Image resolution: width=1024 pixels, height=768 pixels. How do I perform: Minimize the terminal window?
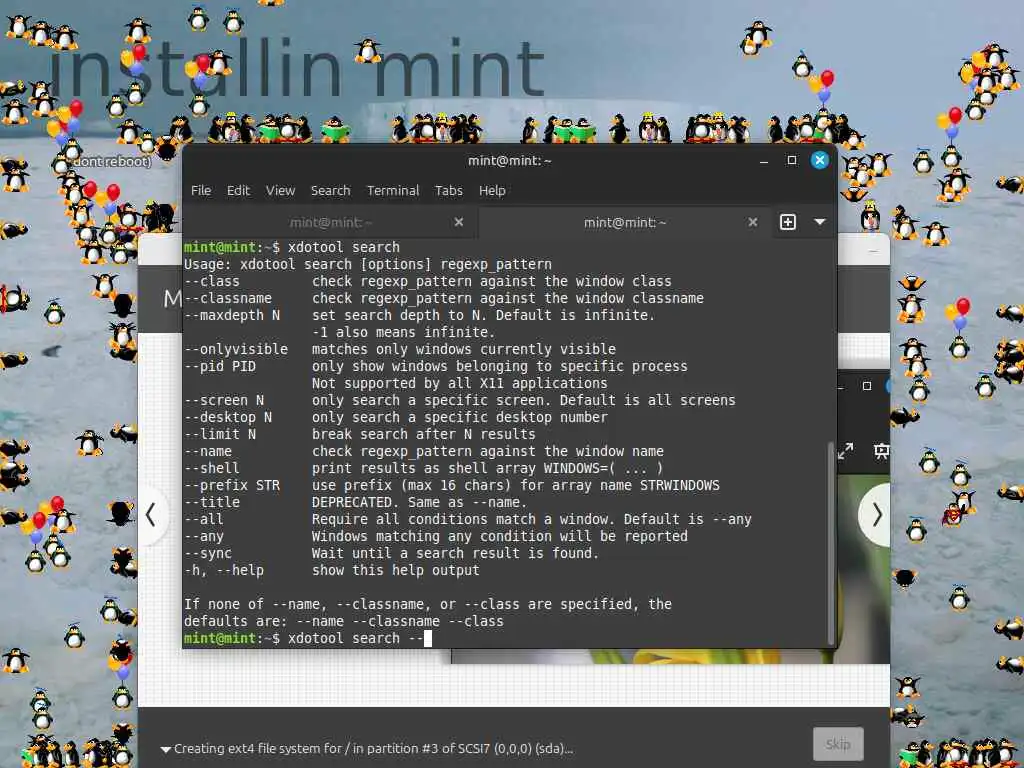pyautogui.click(x=763, y=161)
